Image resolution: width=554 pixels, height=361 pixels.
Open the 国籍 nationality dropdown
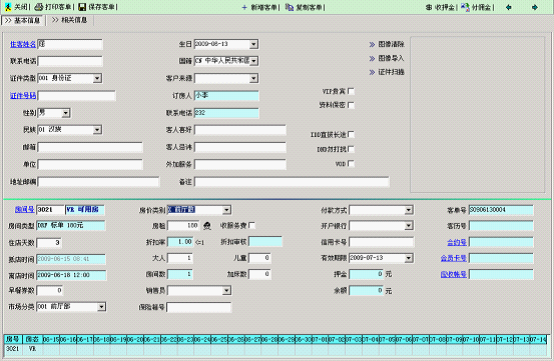(254, 61)
